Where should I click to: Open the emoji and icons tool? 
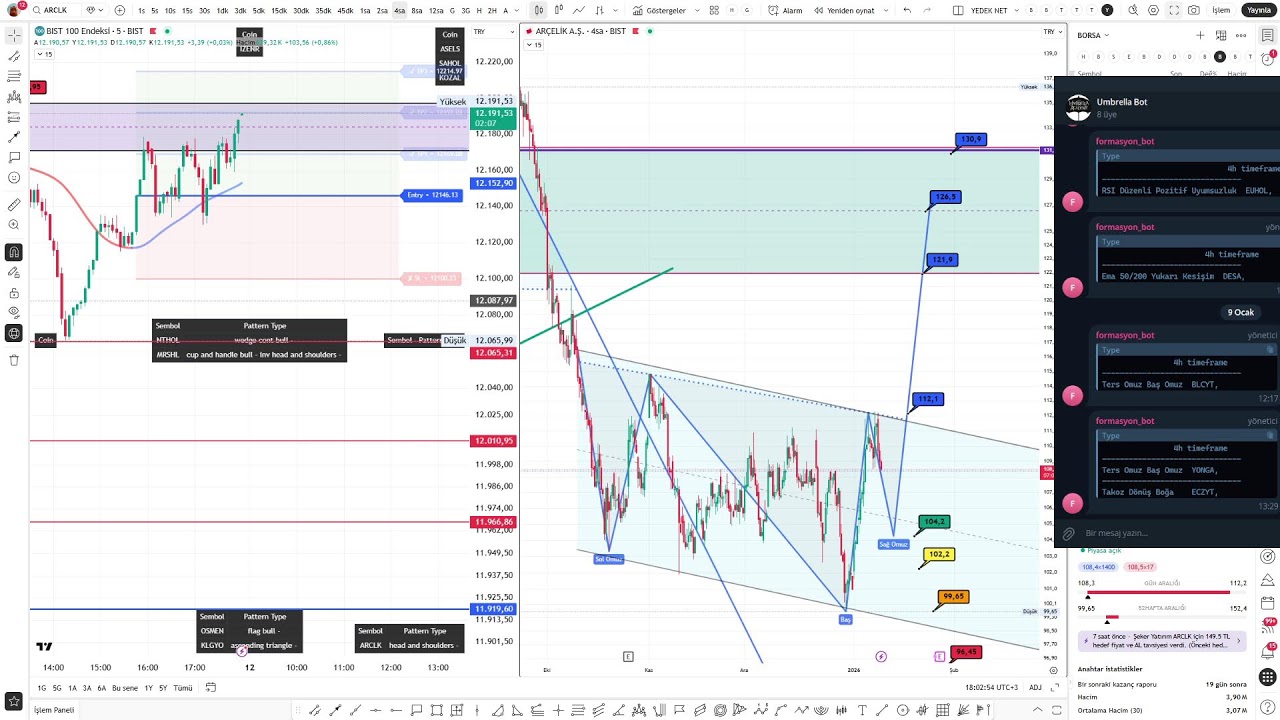point(14,178)
